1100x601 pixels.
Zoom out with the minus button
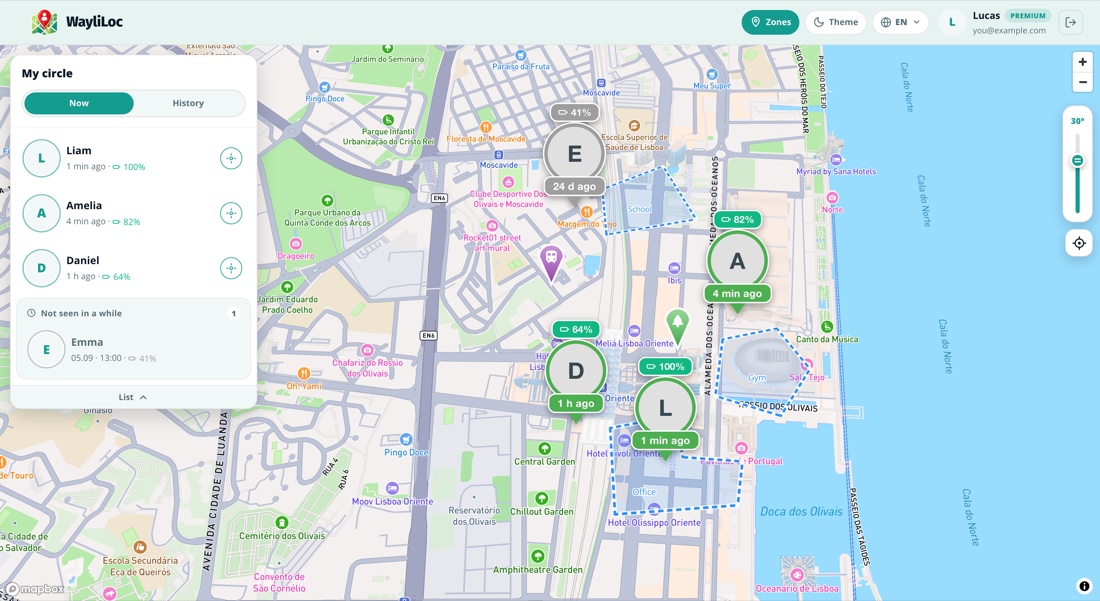point(1082,82)
